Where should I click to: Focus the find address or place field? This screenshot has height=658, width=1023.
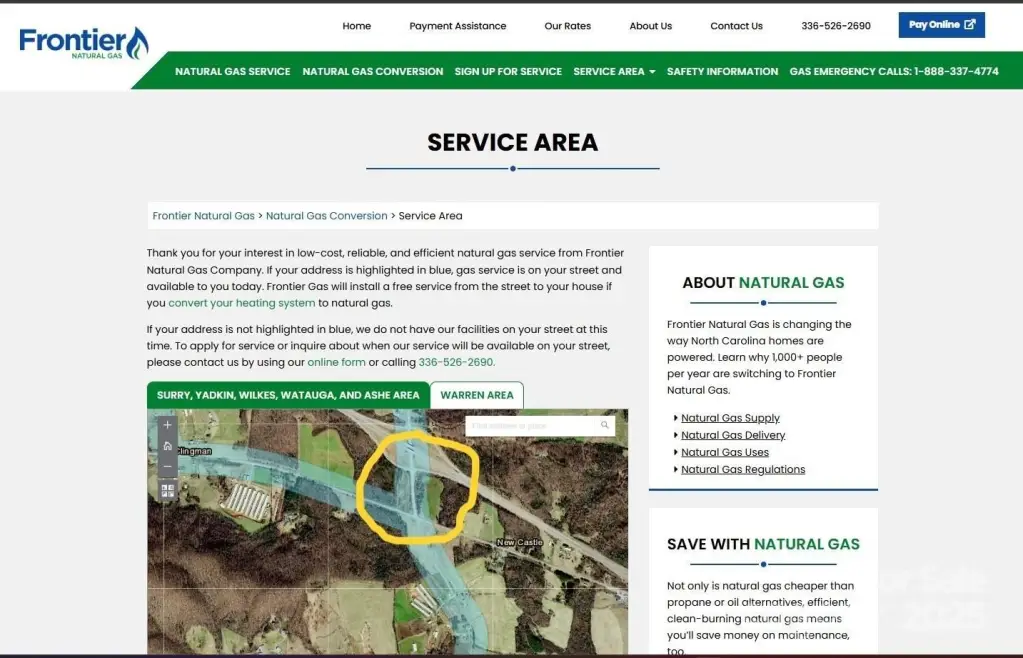coord(530,426)
